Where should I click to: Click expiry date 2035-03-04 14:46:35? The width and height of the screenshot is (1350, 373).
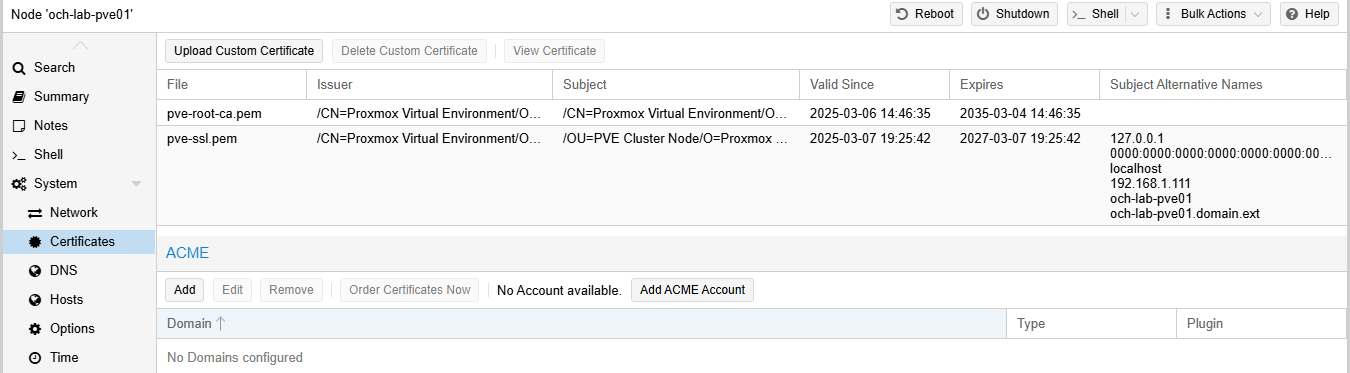pyautogui.click(x=1020, y=113)
